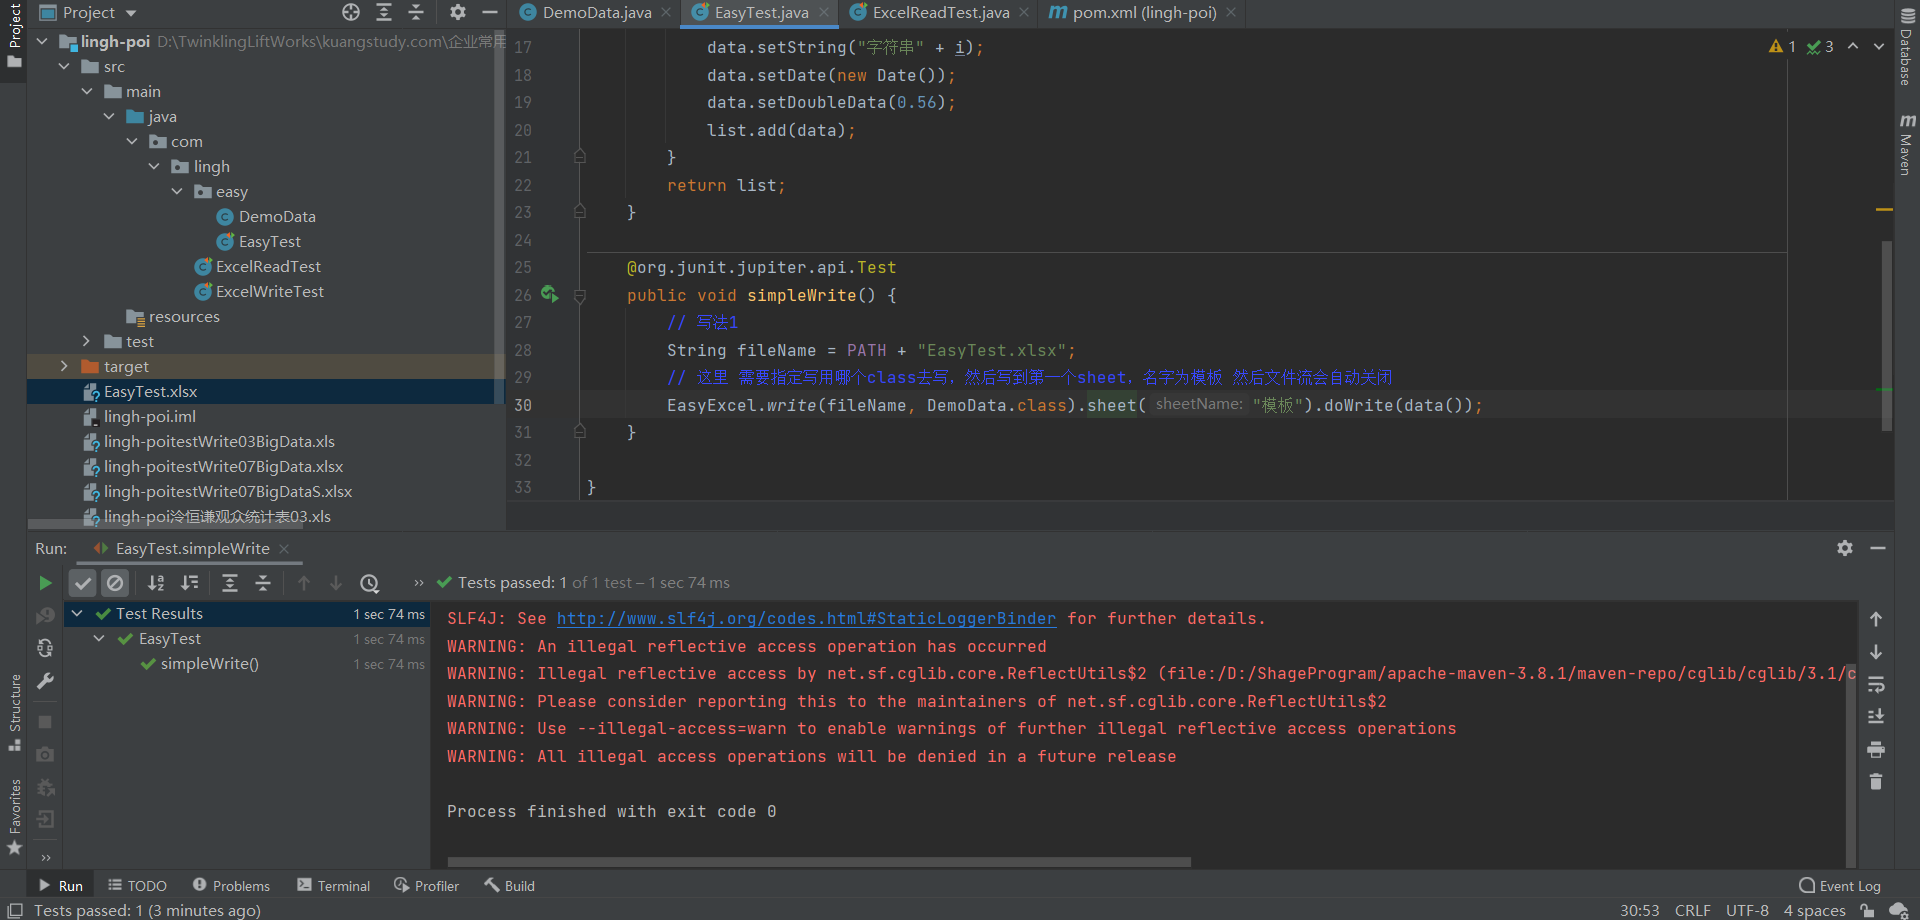Click the 4 spaces indent status
1920x920 pixels.
pyautogui.click(x=1814, y=910)
